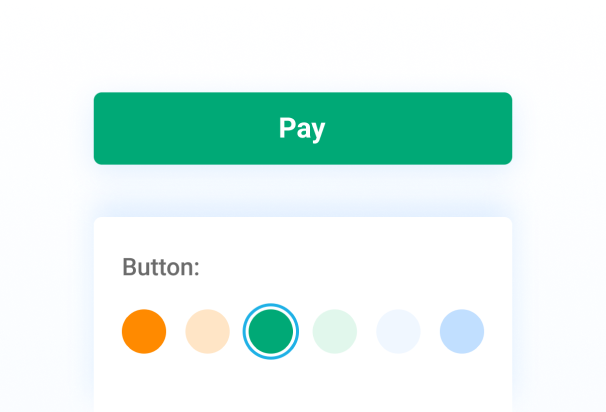Pick the light sky blue swatch

coord(462,331)
